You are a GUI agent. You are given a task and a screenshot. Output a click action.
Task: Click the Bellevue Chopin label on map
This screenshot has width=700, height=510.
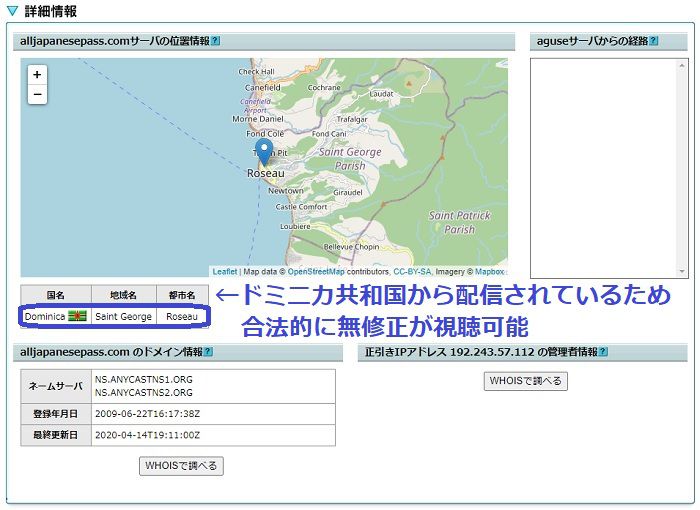click(x=351, y=247)
